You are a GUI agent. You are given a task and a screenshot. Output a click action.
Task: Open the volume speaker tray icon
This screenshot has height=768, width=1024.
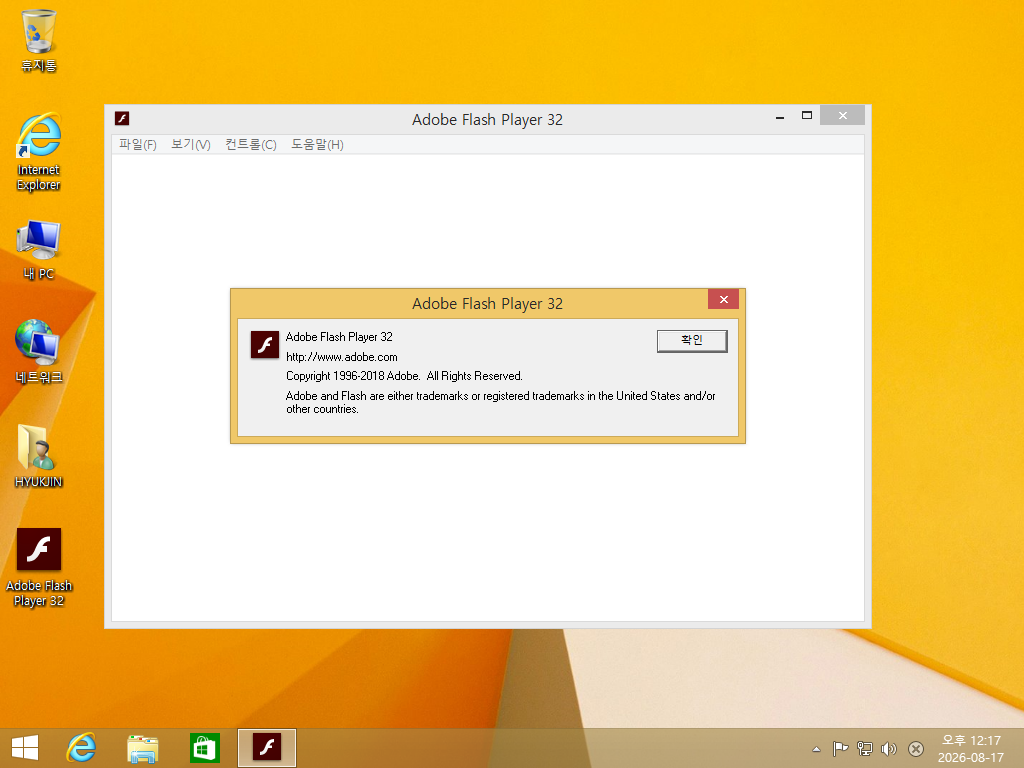tap(889, 749)
